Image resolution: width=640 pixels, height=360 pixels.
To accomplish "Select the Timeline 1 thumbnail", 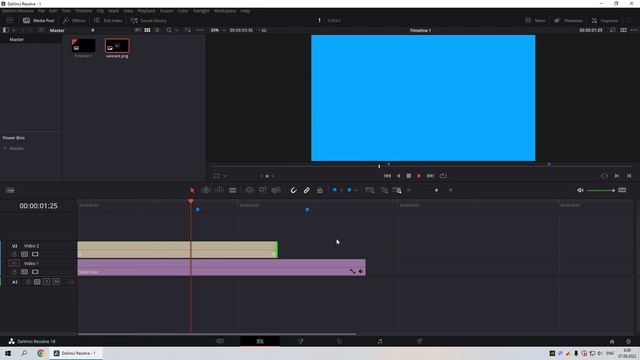I will click(84, 46).
